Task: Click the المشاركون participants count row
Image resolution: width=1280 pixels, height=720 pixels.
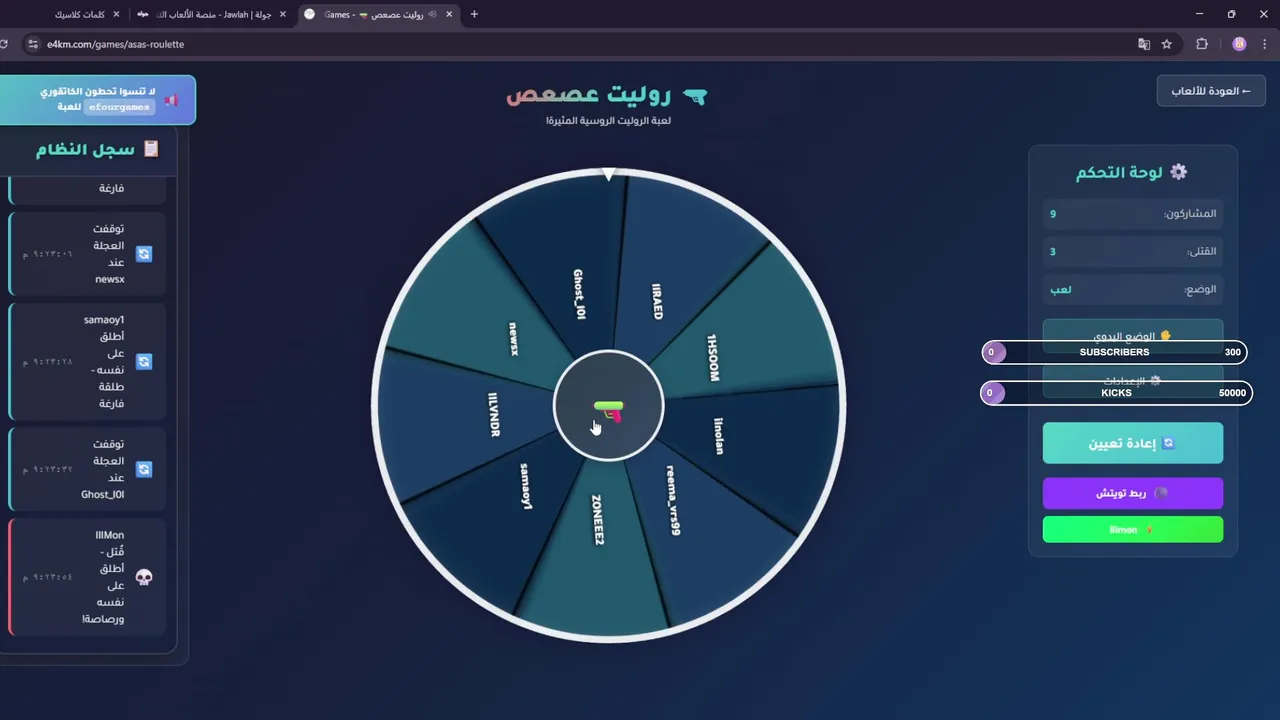Action: coord(1133,214)
